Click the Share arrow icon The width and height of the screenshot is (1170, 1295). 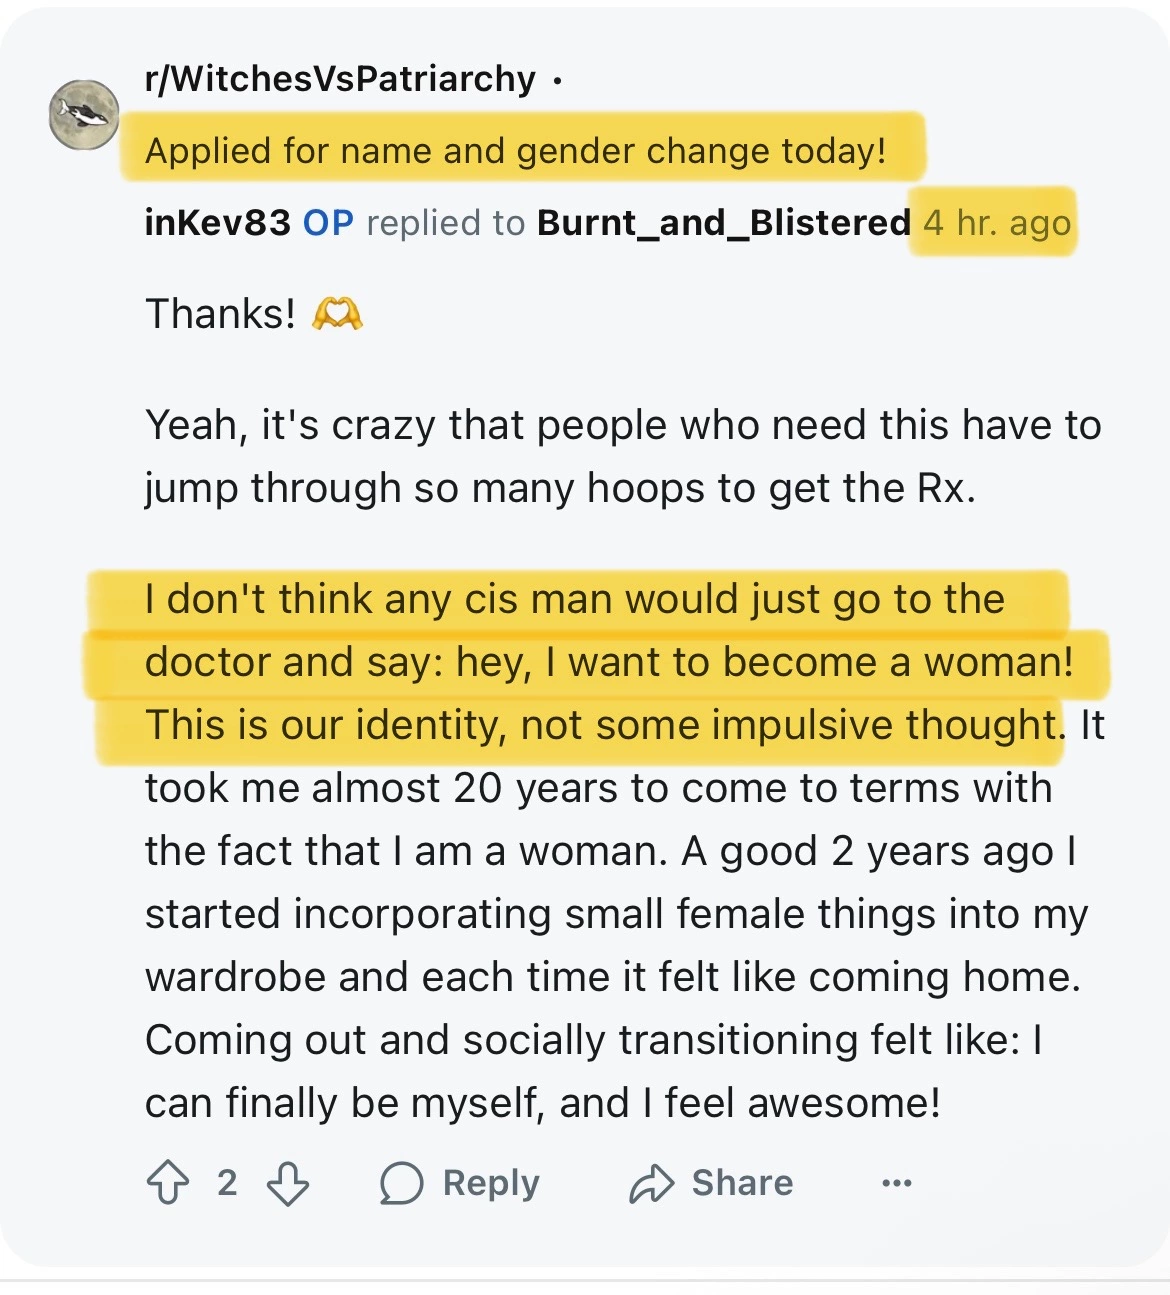652,1183
